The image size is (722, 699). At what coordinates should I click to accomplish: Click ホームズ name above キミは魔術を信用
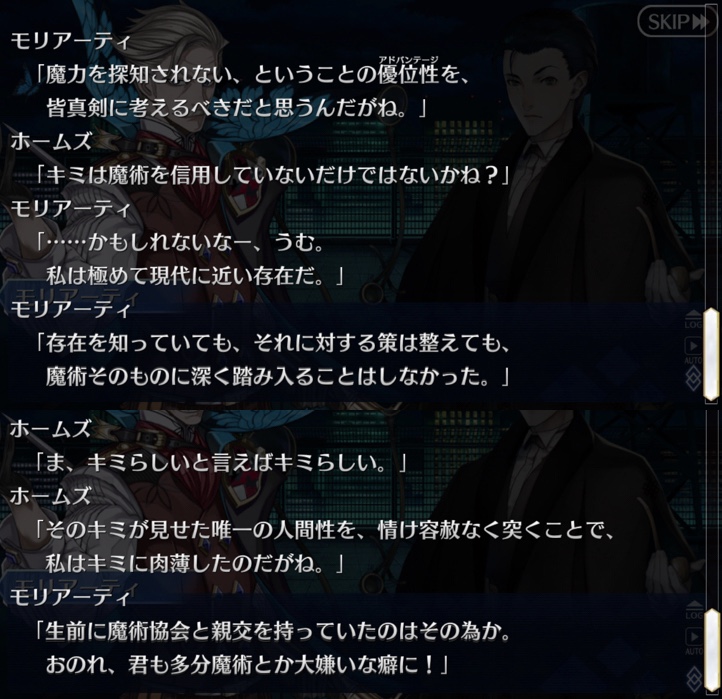click(x=51, y=141)
